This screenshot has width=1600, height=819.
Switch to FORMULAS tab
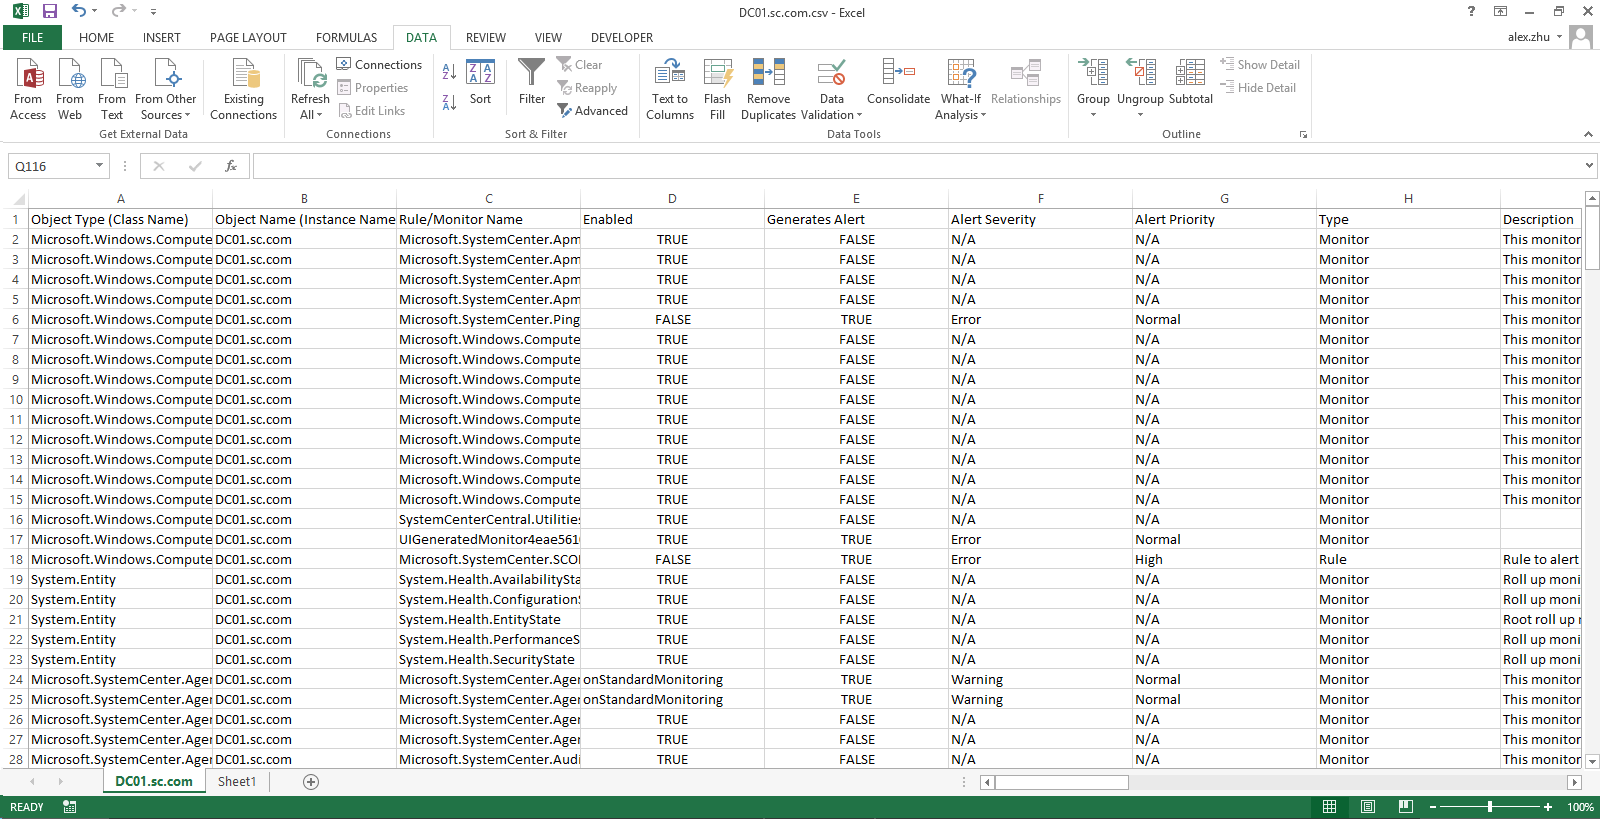[346, 37]
